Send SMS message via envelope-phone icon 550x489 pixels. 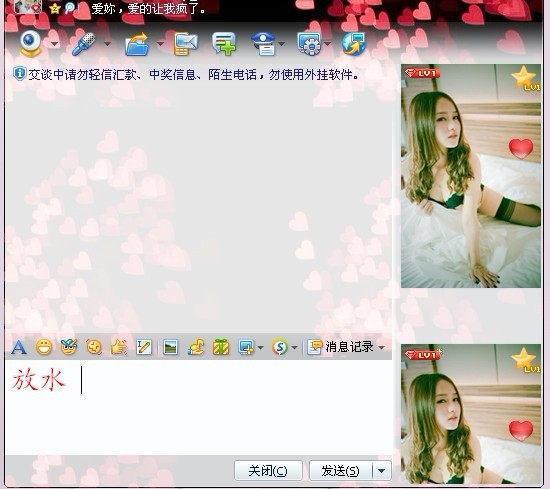(x=186, y=44)
